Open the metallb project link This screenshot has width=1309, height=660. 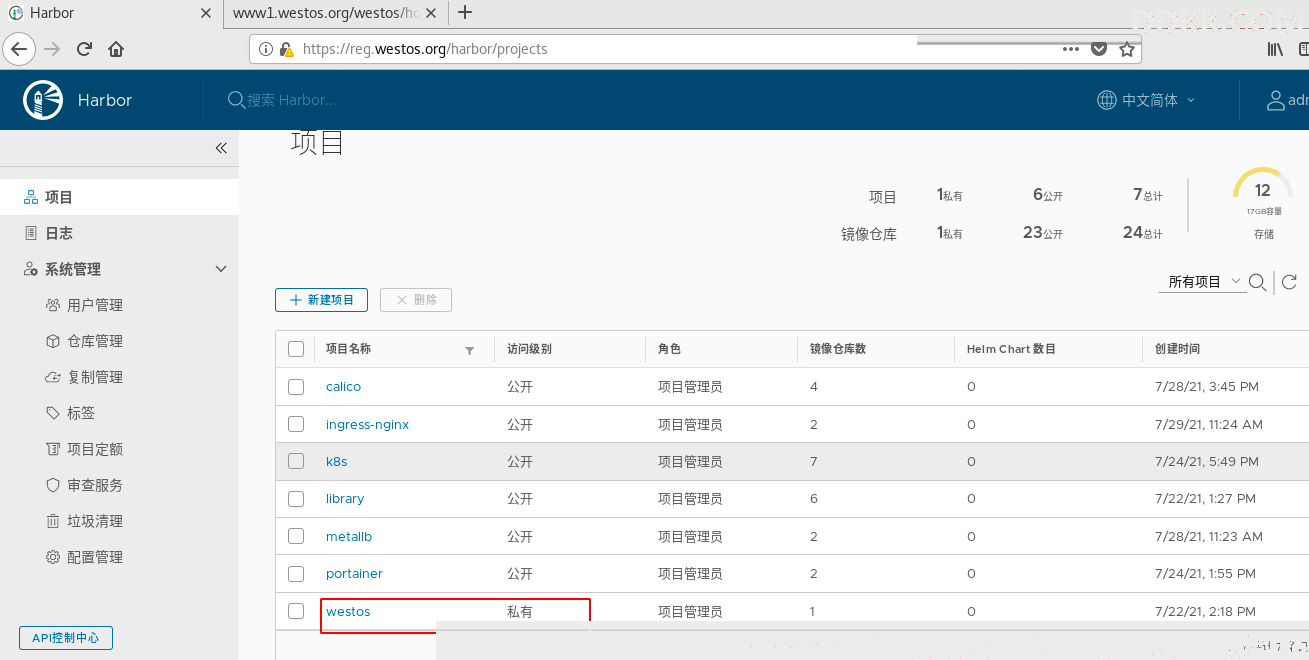tap(349, 536)
